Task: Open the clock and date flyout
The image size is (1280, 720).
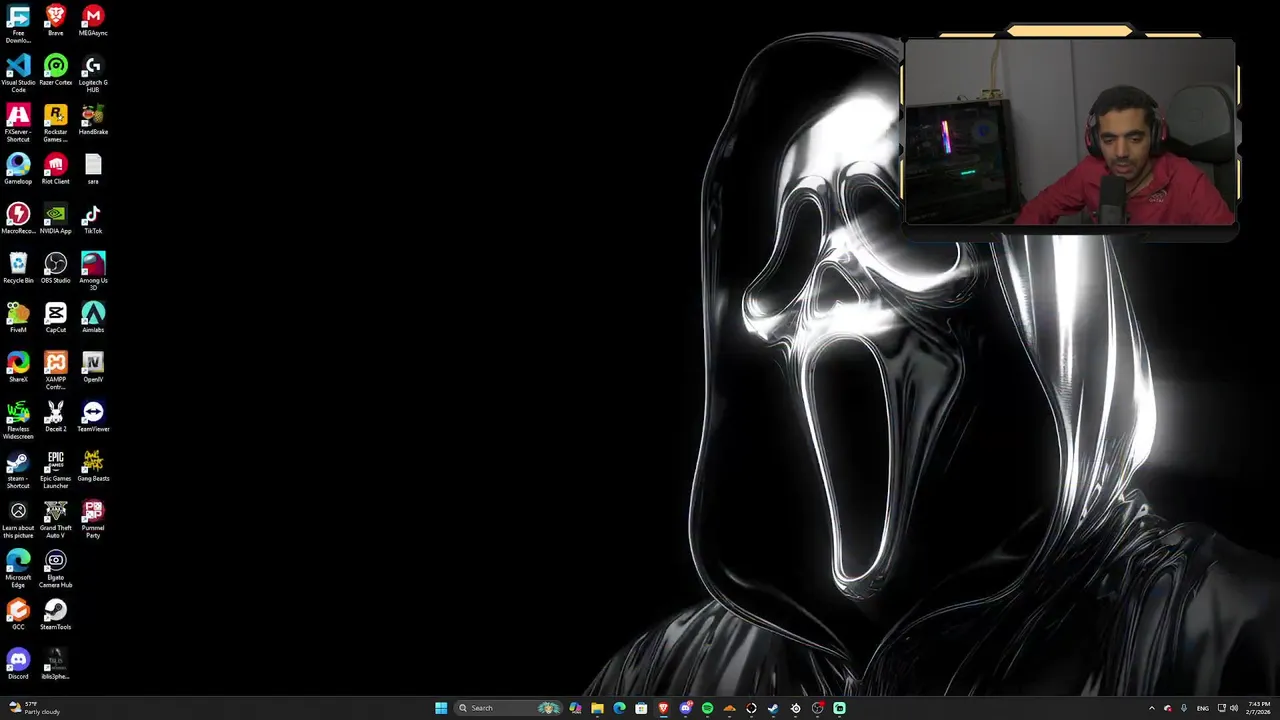Action: coord(1260,708)
